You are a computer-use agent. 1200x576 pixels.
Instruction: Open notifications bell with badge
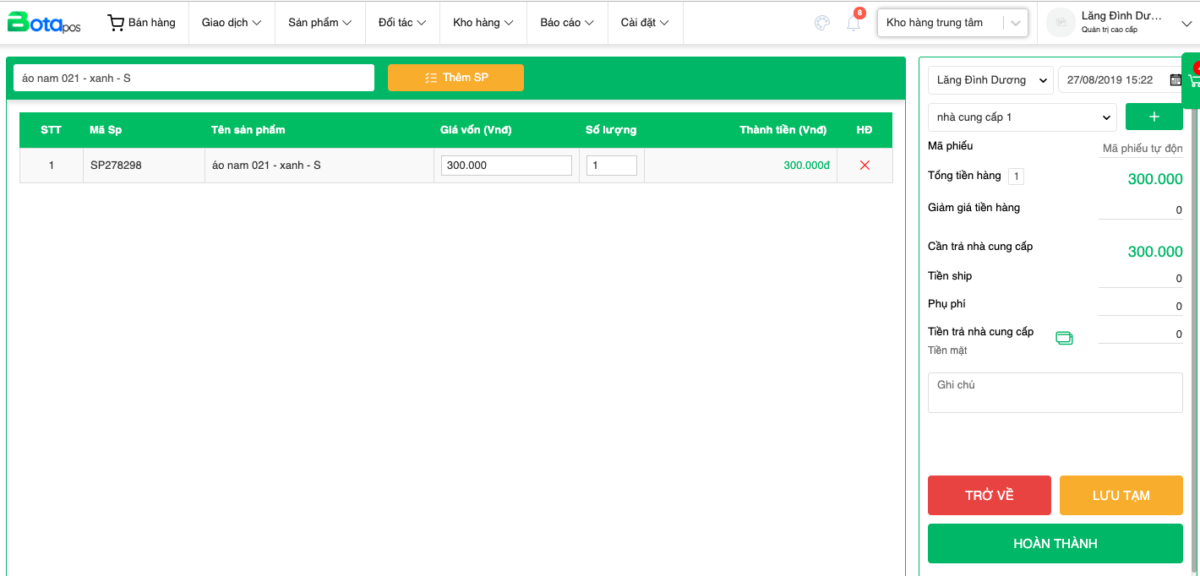[x=854, y=22]
